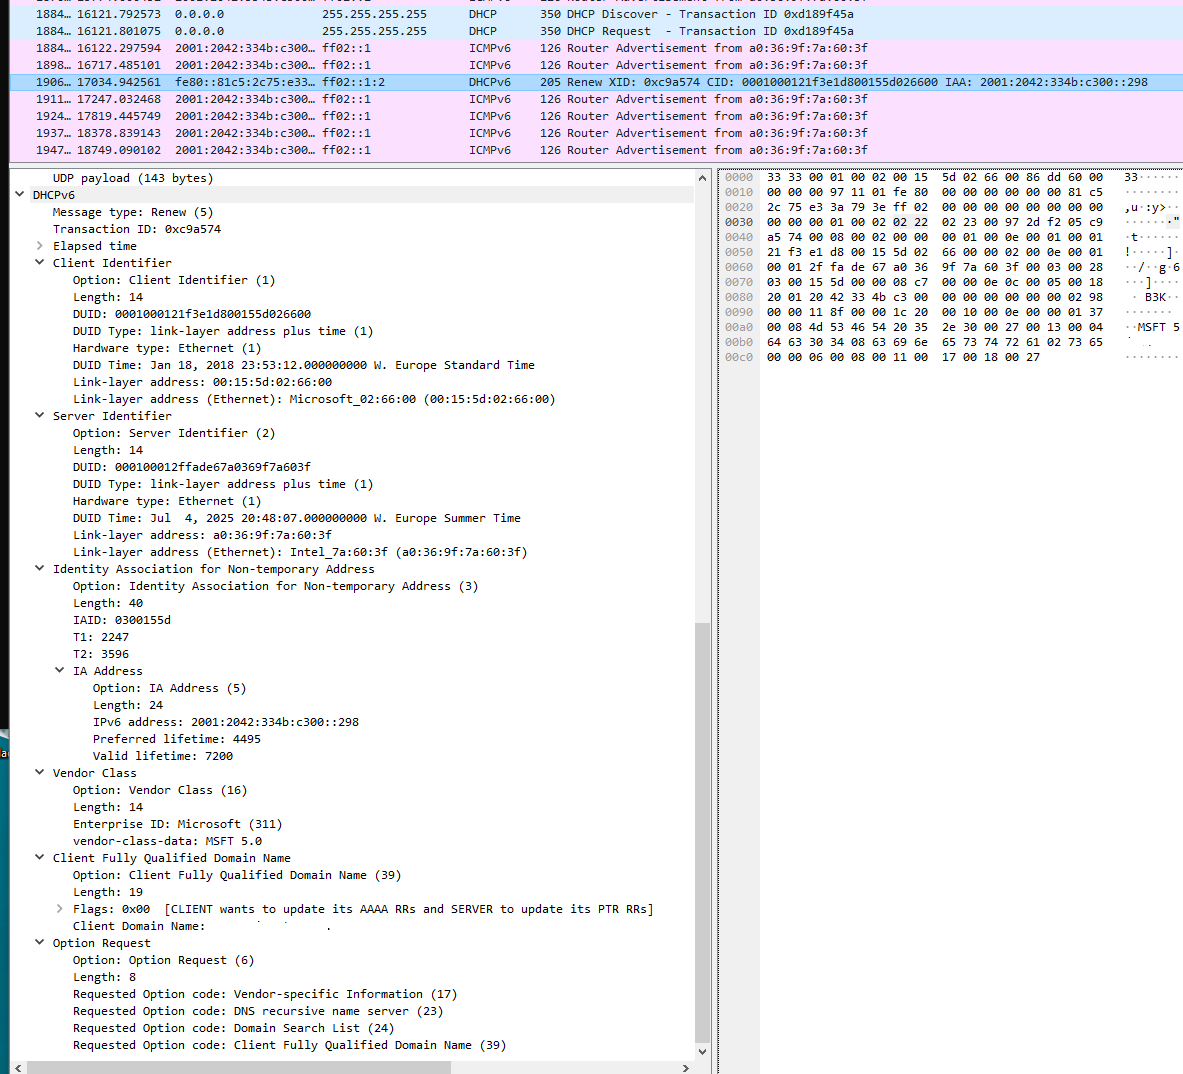
Task: Collapse the Server Identifier node
Action: pyautogui.click(x=40, y=416)
